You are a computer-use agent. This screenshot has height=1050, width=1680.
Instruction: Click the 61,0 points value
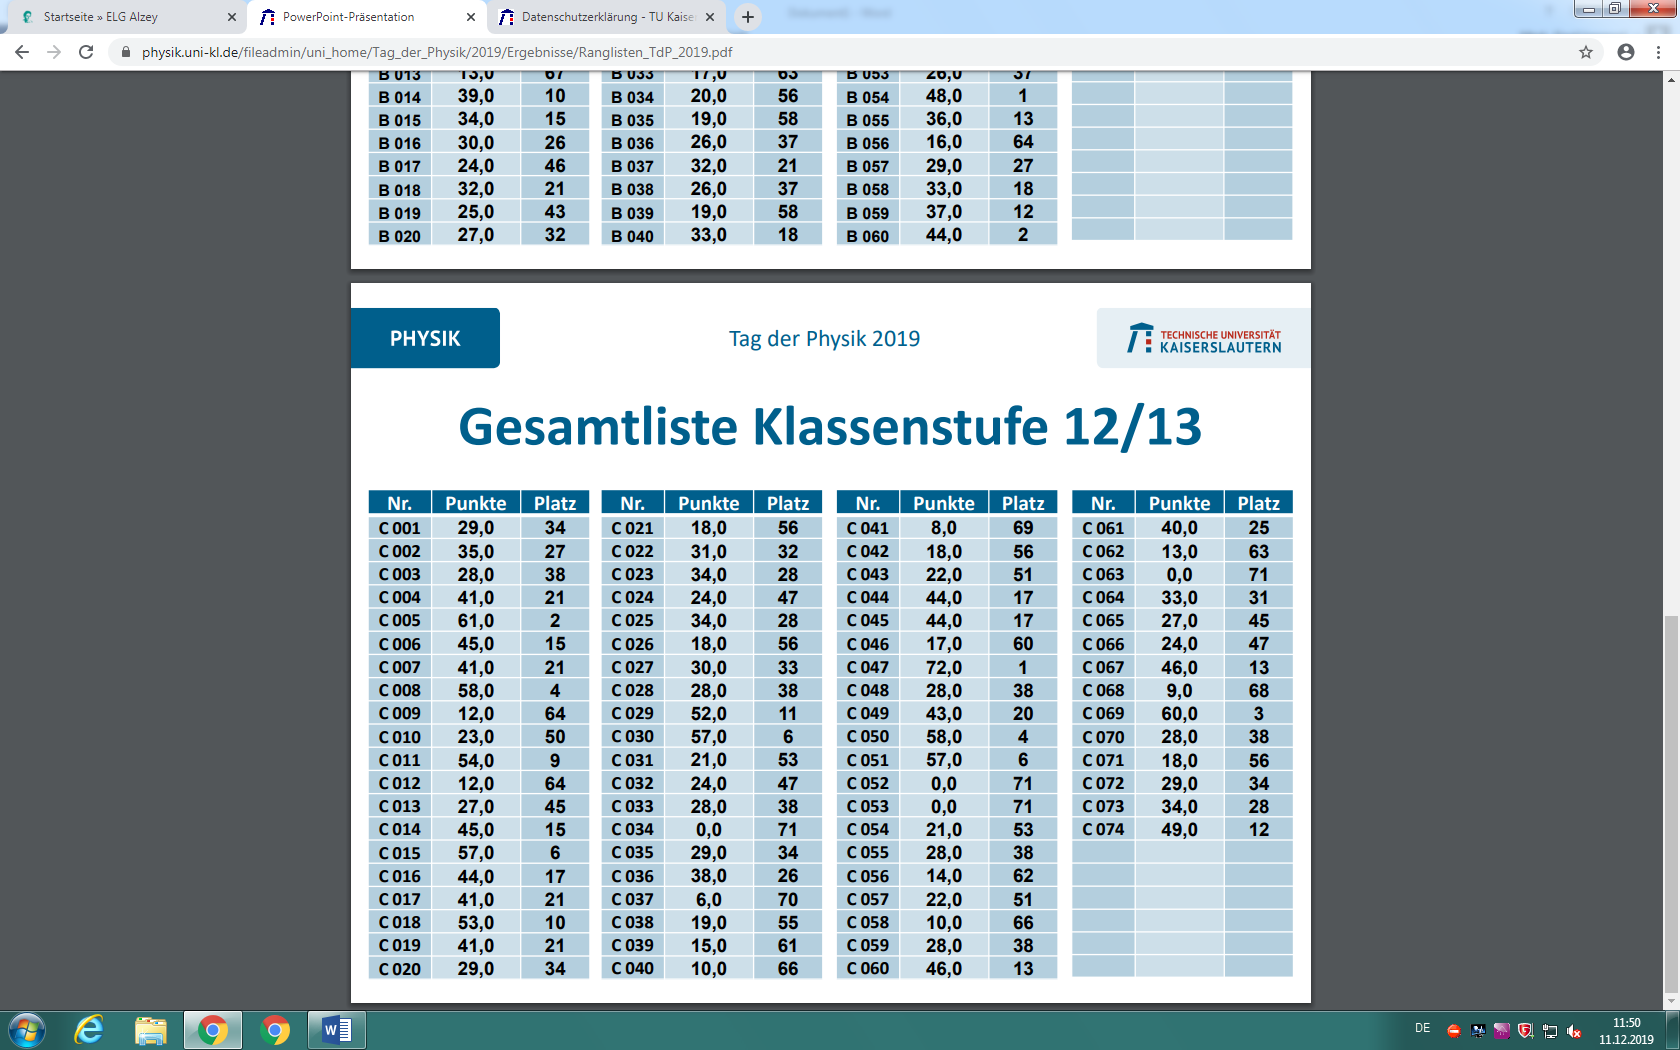(x=476, y=621)
